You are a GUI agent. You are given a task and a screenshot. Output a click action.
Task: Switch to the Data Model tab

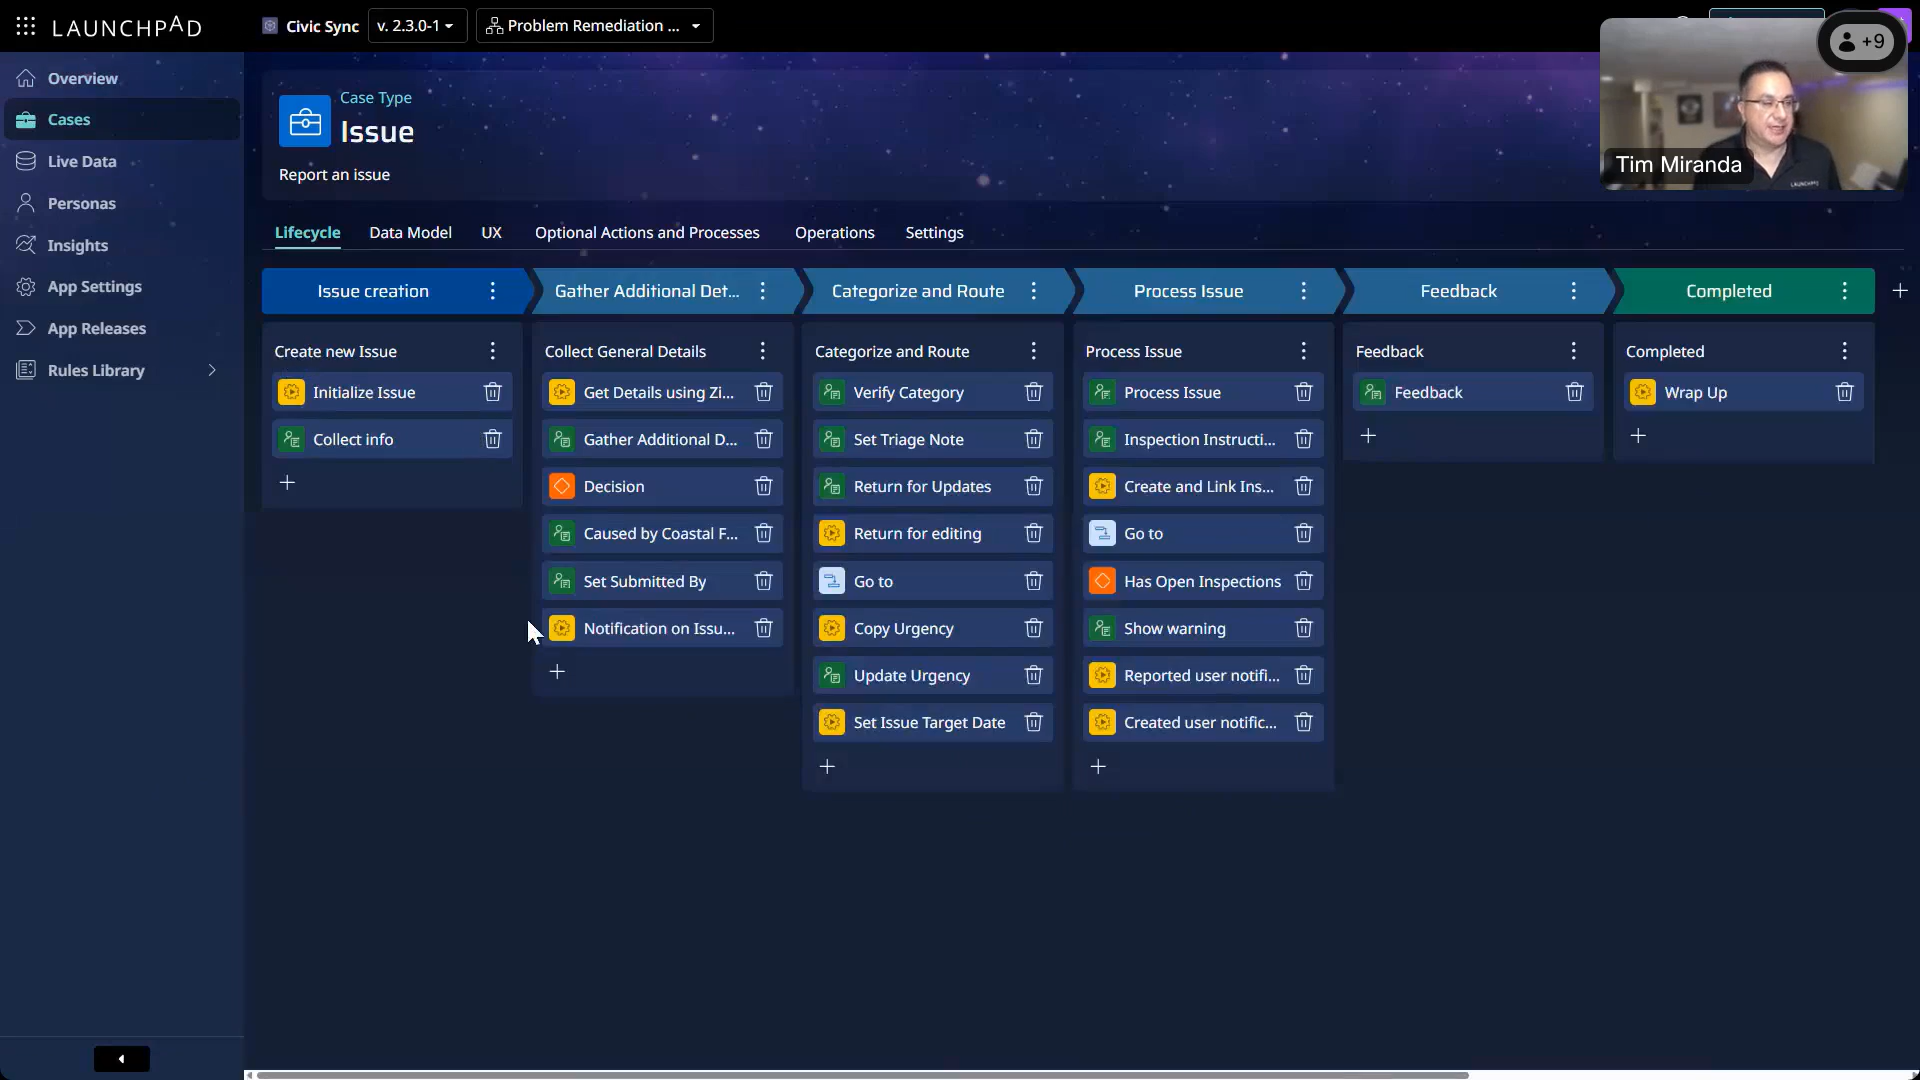coord(410,233)
